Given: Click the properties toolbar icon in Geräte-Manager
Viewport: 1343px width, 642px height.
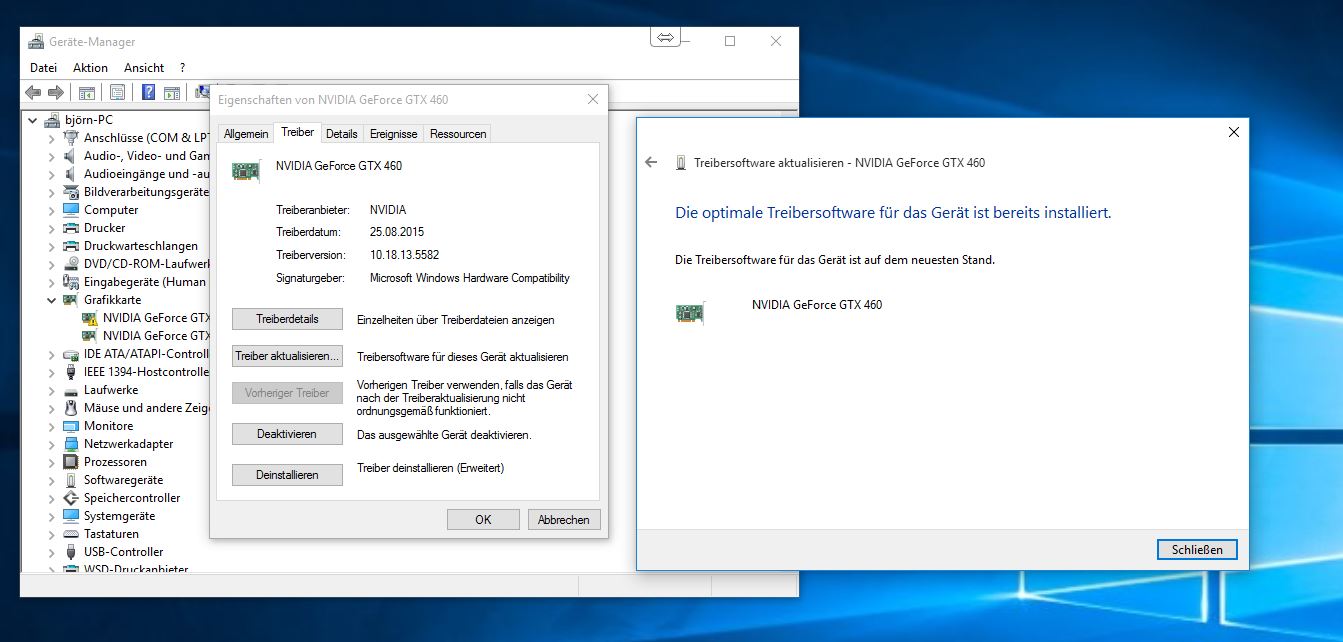Looking at the screenshot, I should coord(118,93).
